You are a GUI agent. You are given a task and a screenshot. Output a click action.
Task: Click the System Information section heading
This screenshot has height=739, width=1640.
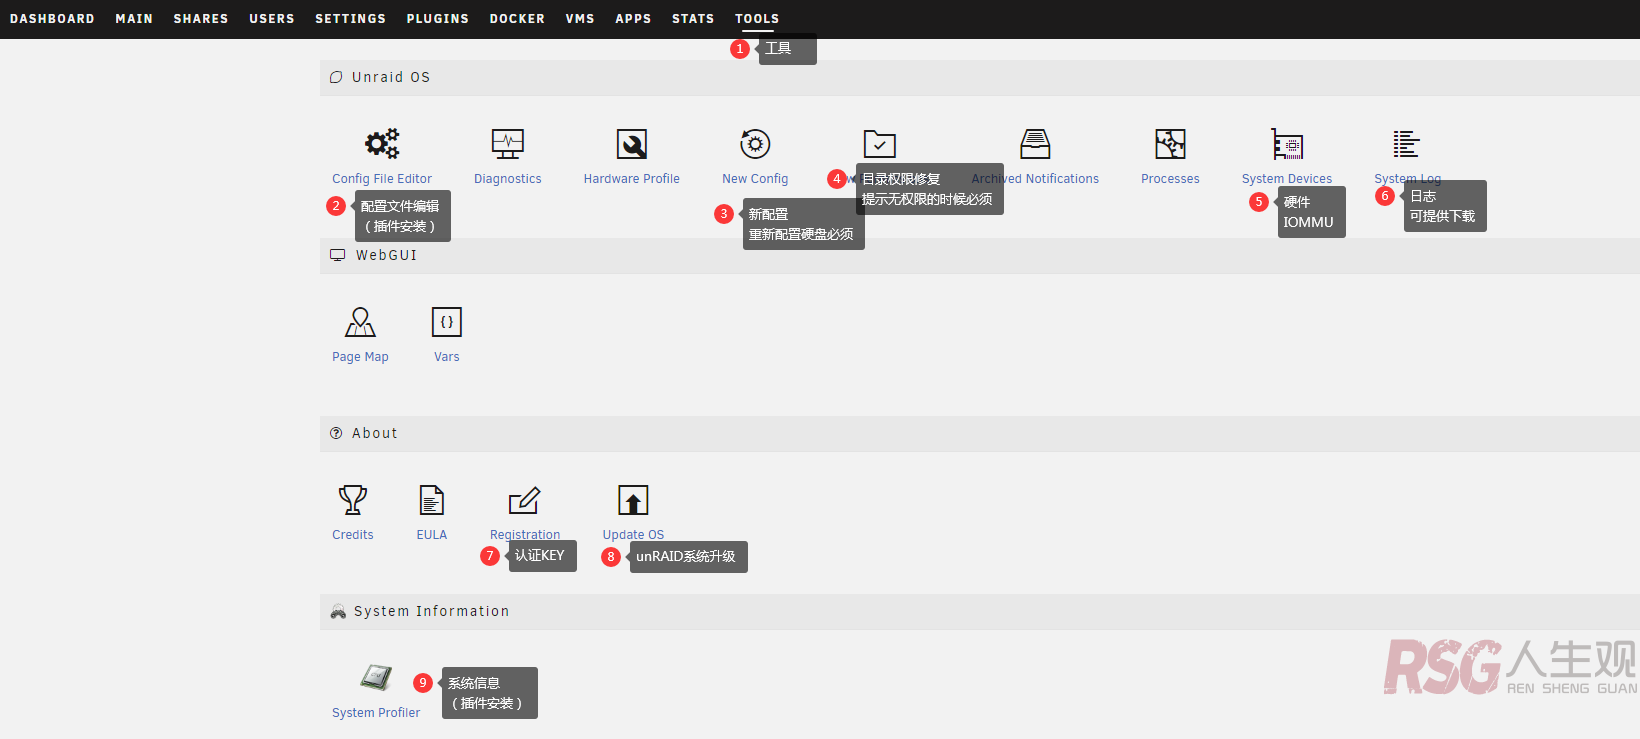[431, 611]
